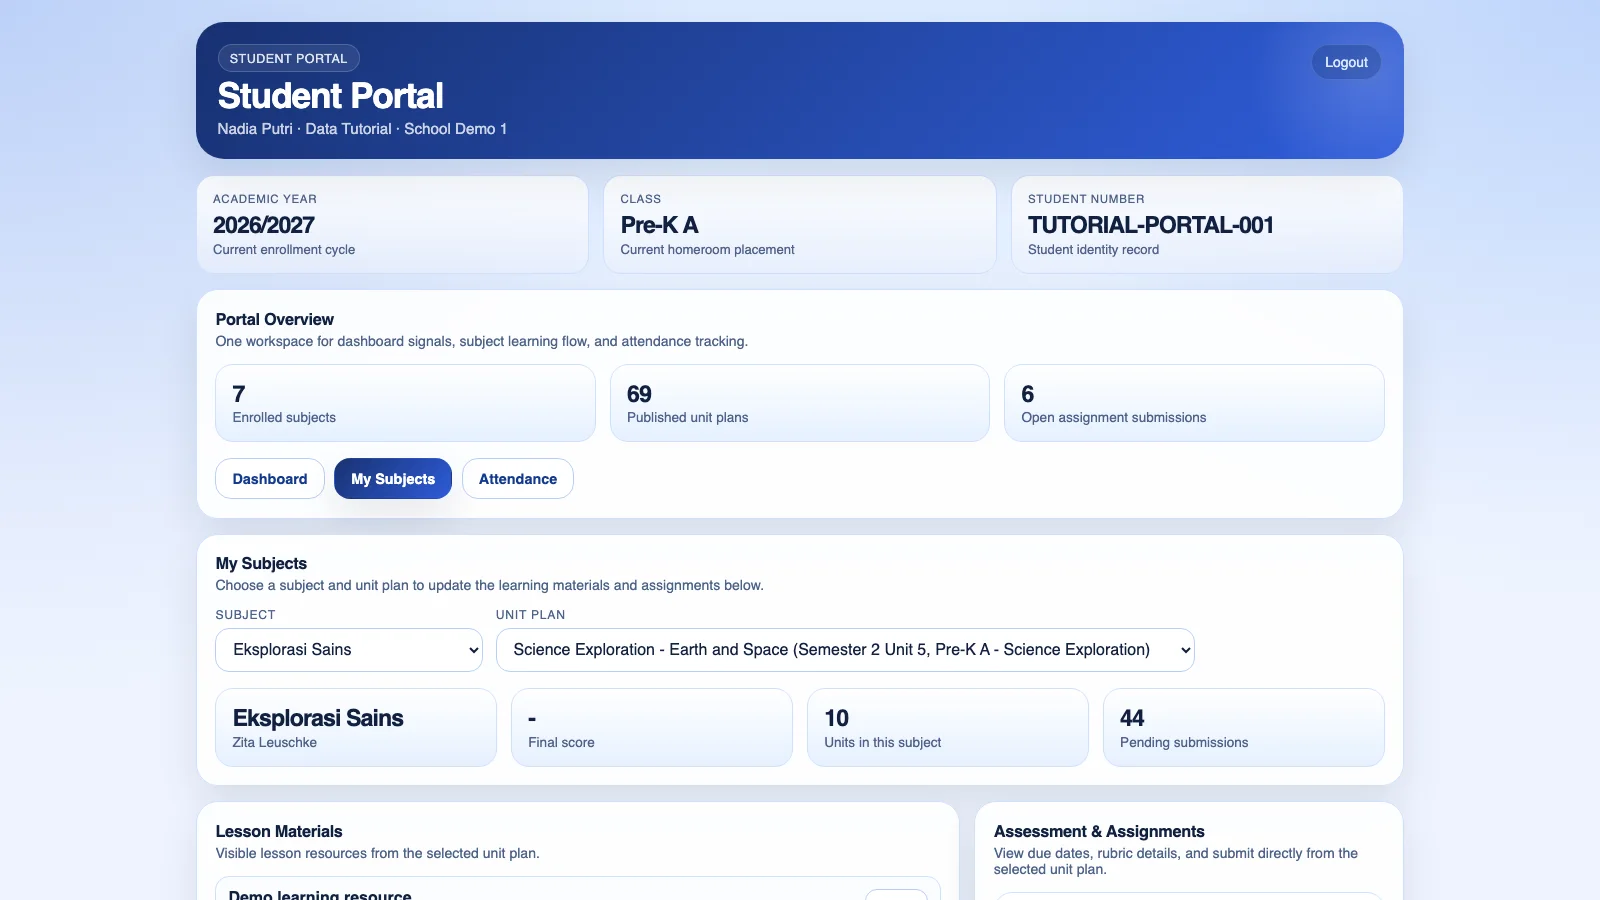Click the teacher name Zita Leuschke
1600x900 pixels.
pyautogui.click(x=275, y=742)
